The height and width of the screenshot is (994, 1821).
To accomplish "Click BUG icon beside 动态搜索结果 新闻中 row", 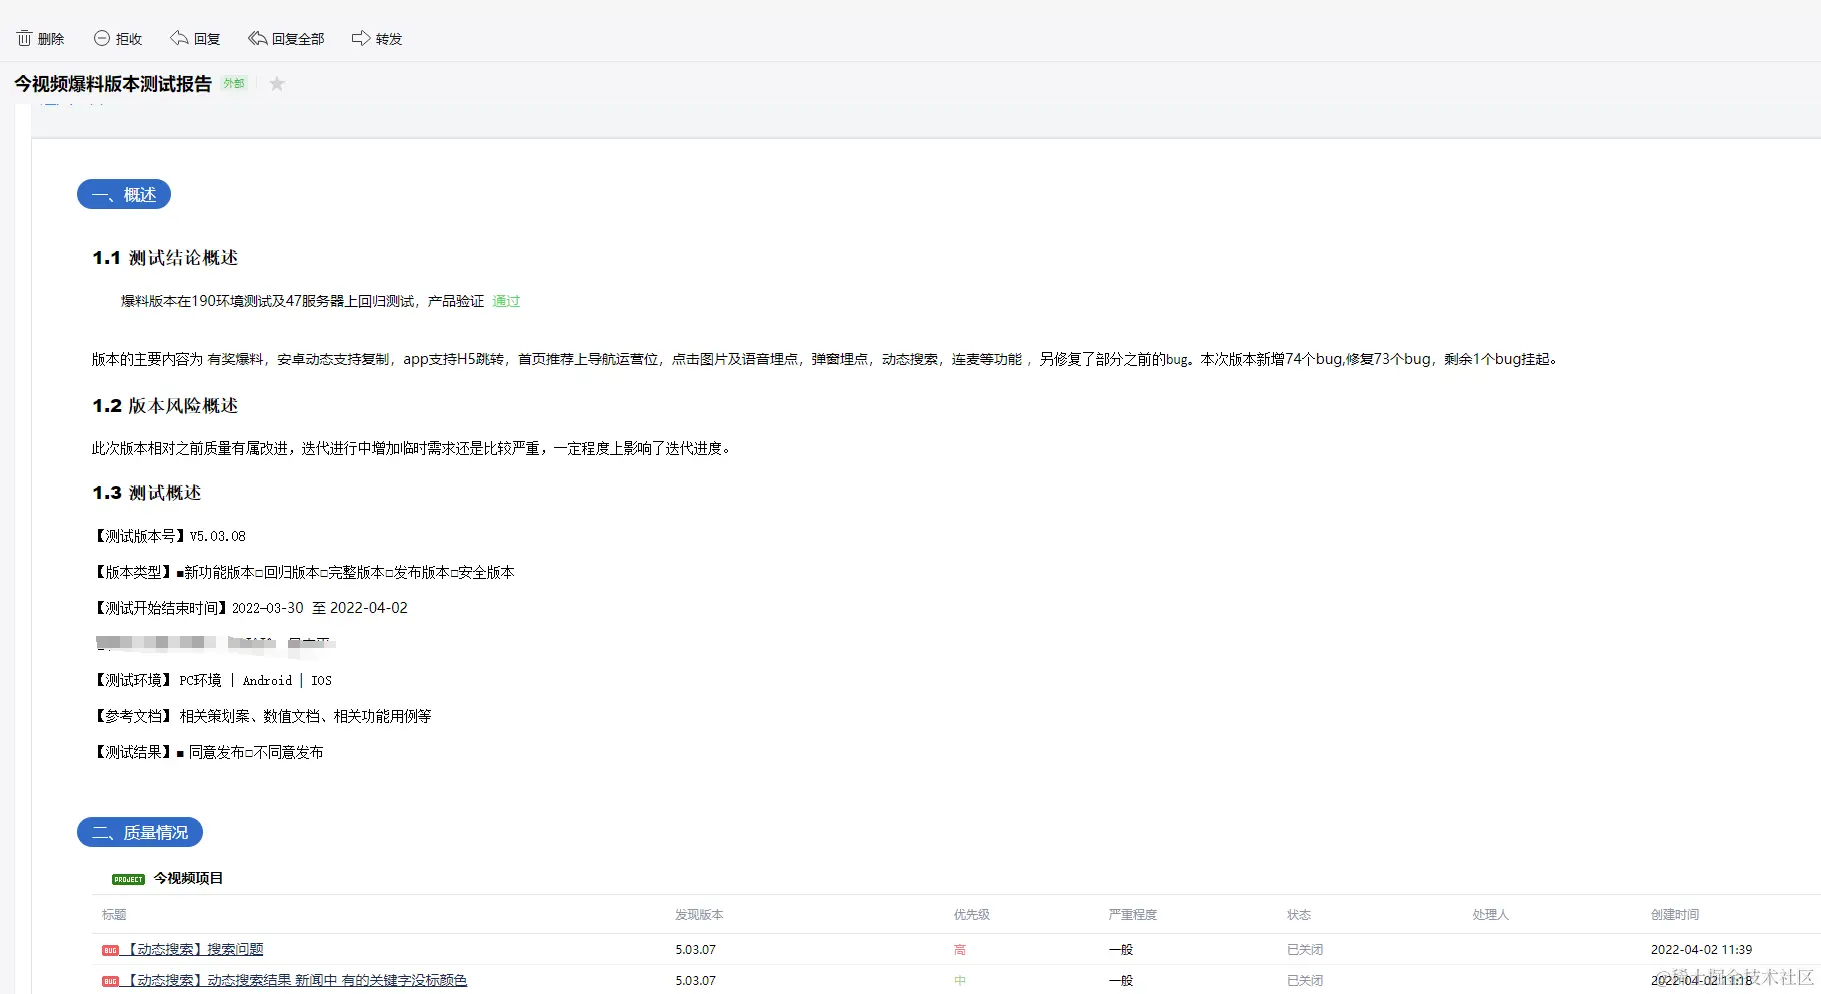I will (110, 981).
